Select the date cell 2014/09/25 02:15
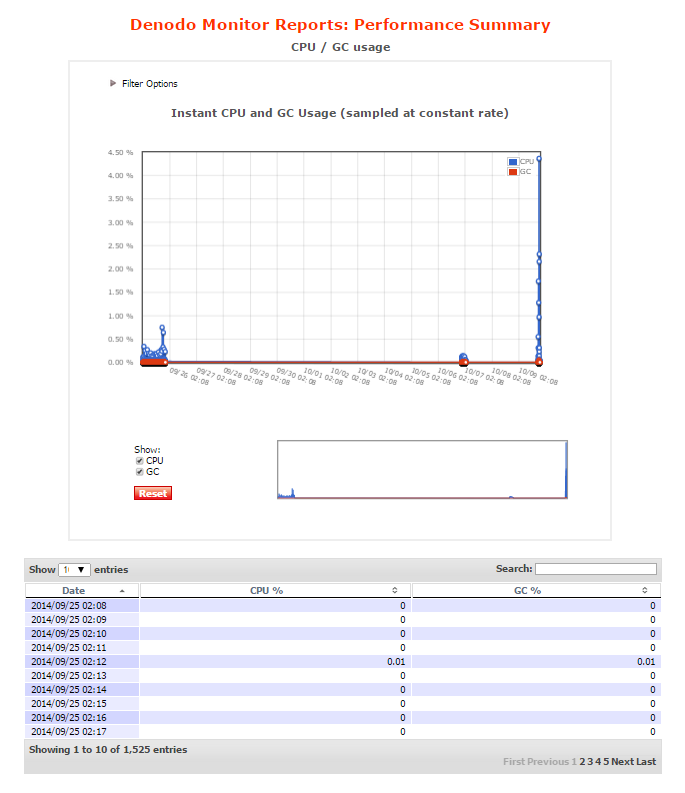 tap(82, 703)
